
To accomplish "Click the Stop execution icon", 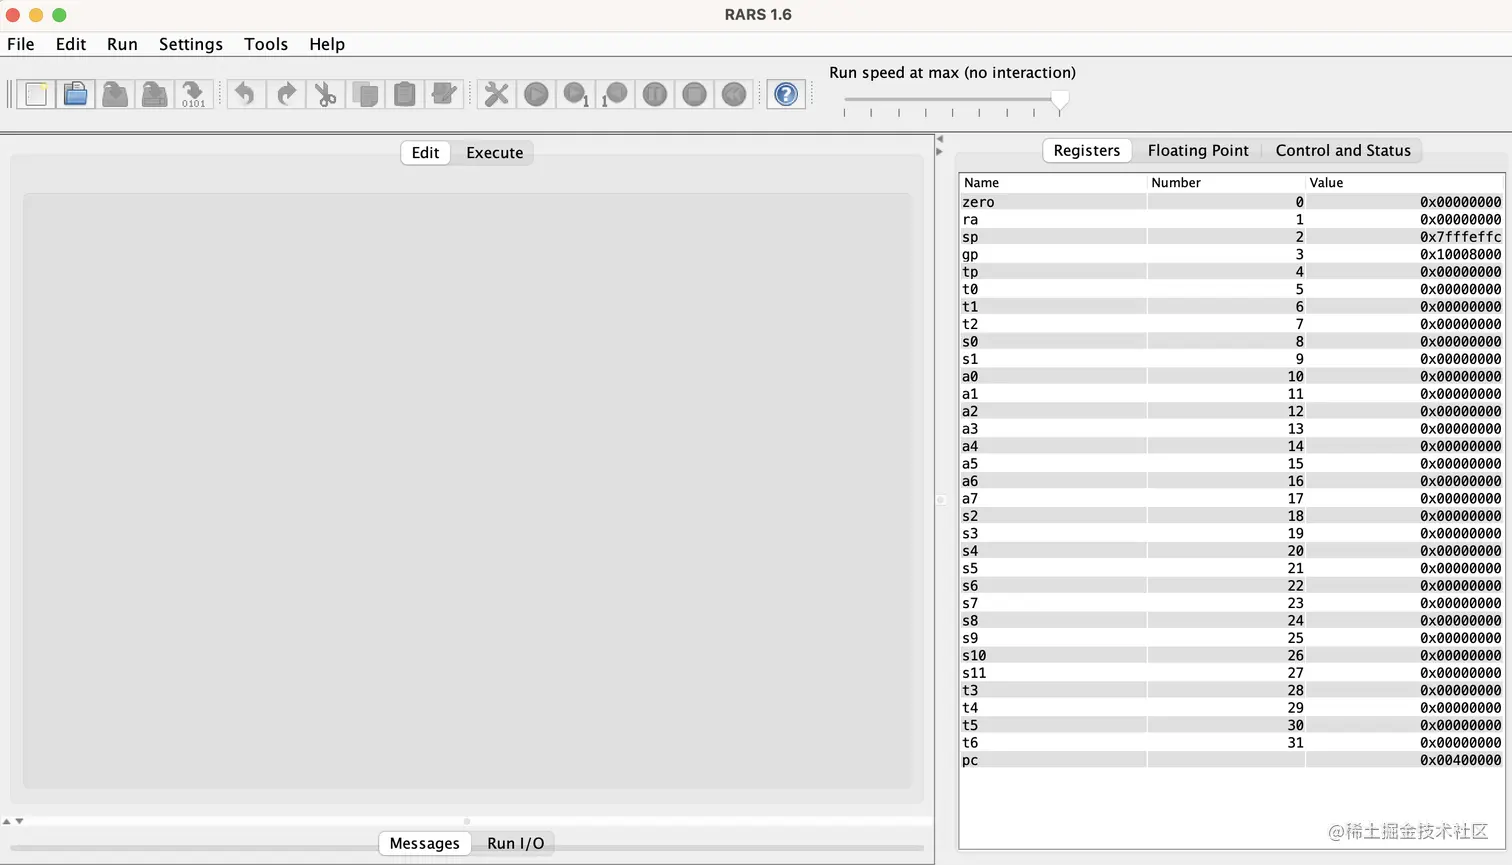I will tap(694, 94).
